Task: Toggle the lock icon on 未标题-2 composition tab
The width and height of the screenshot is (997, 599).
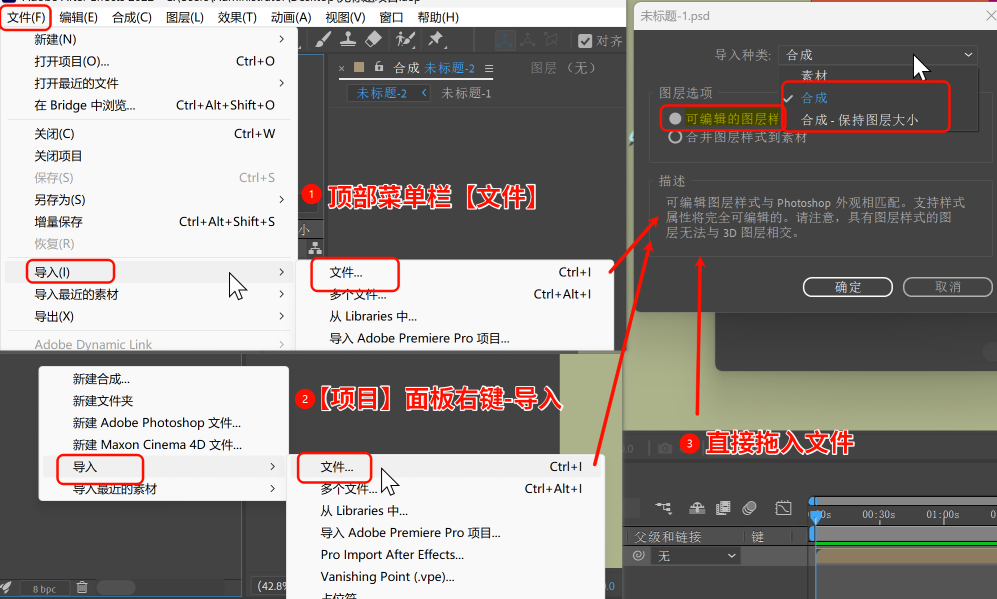Action: [x=379, y=67]
